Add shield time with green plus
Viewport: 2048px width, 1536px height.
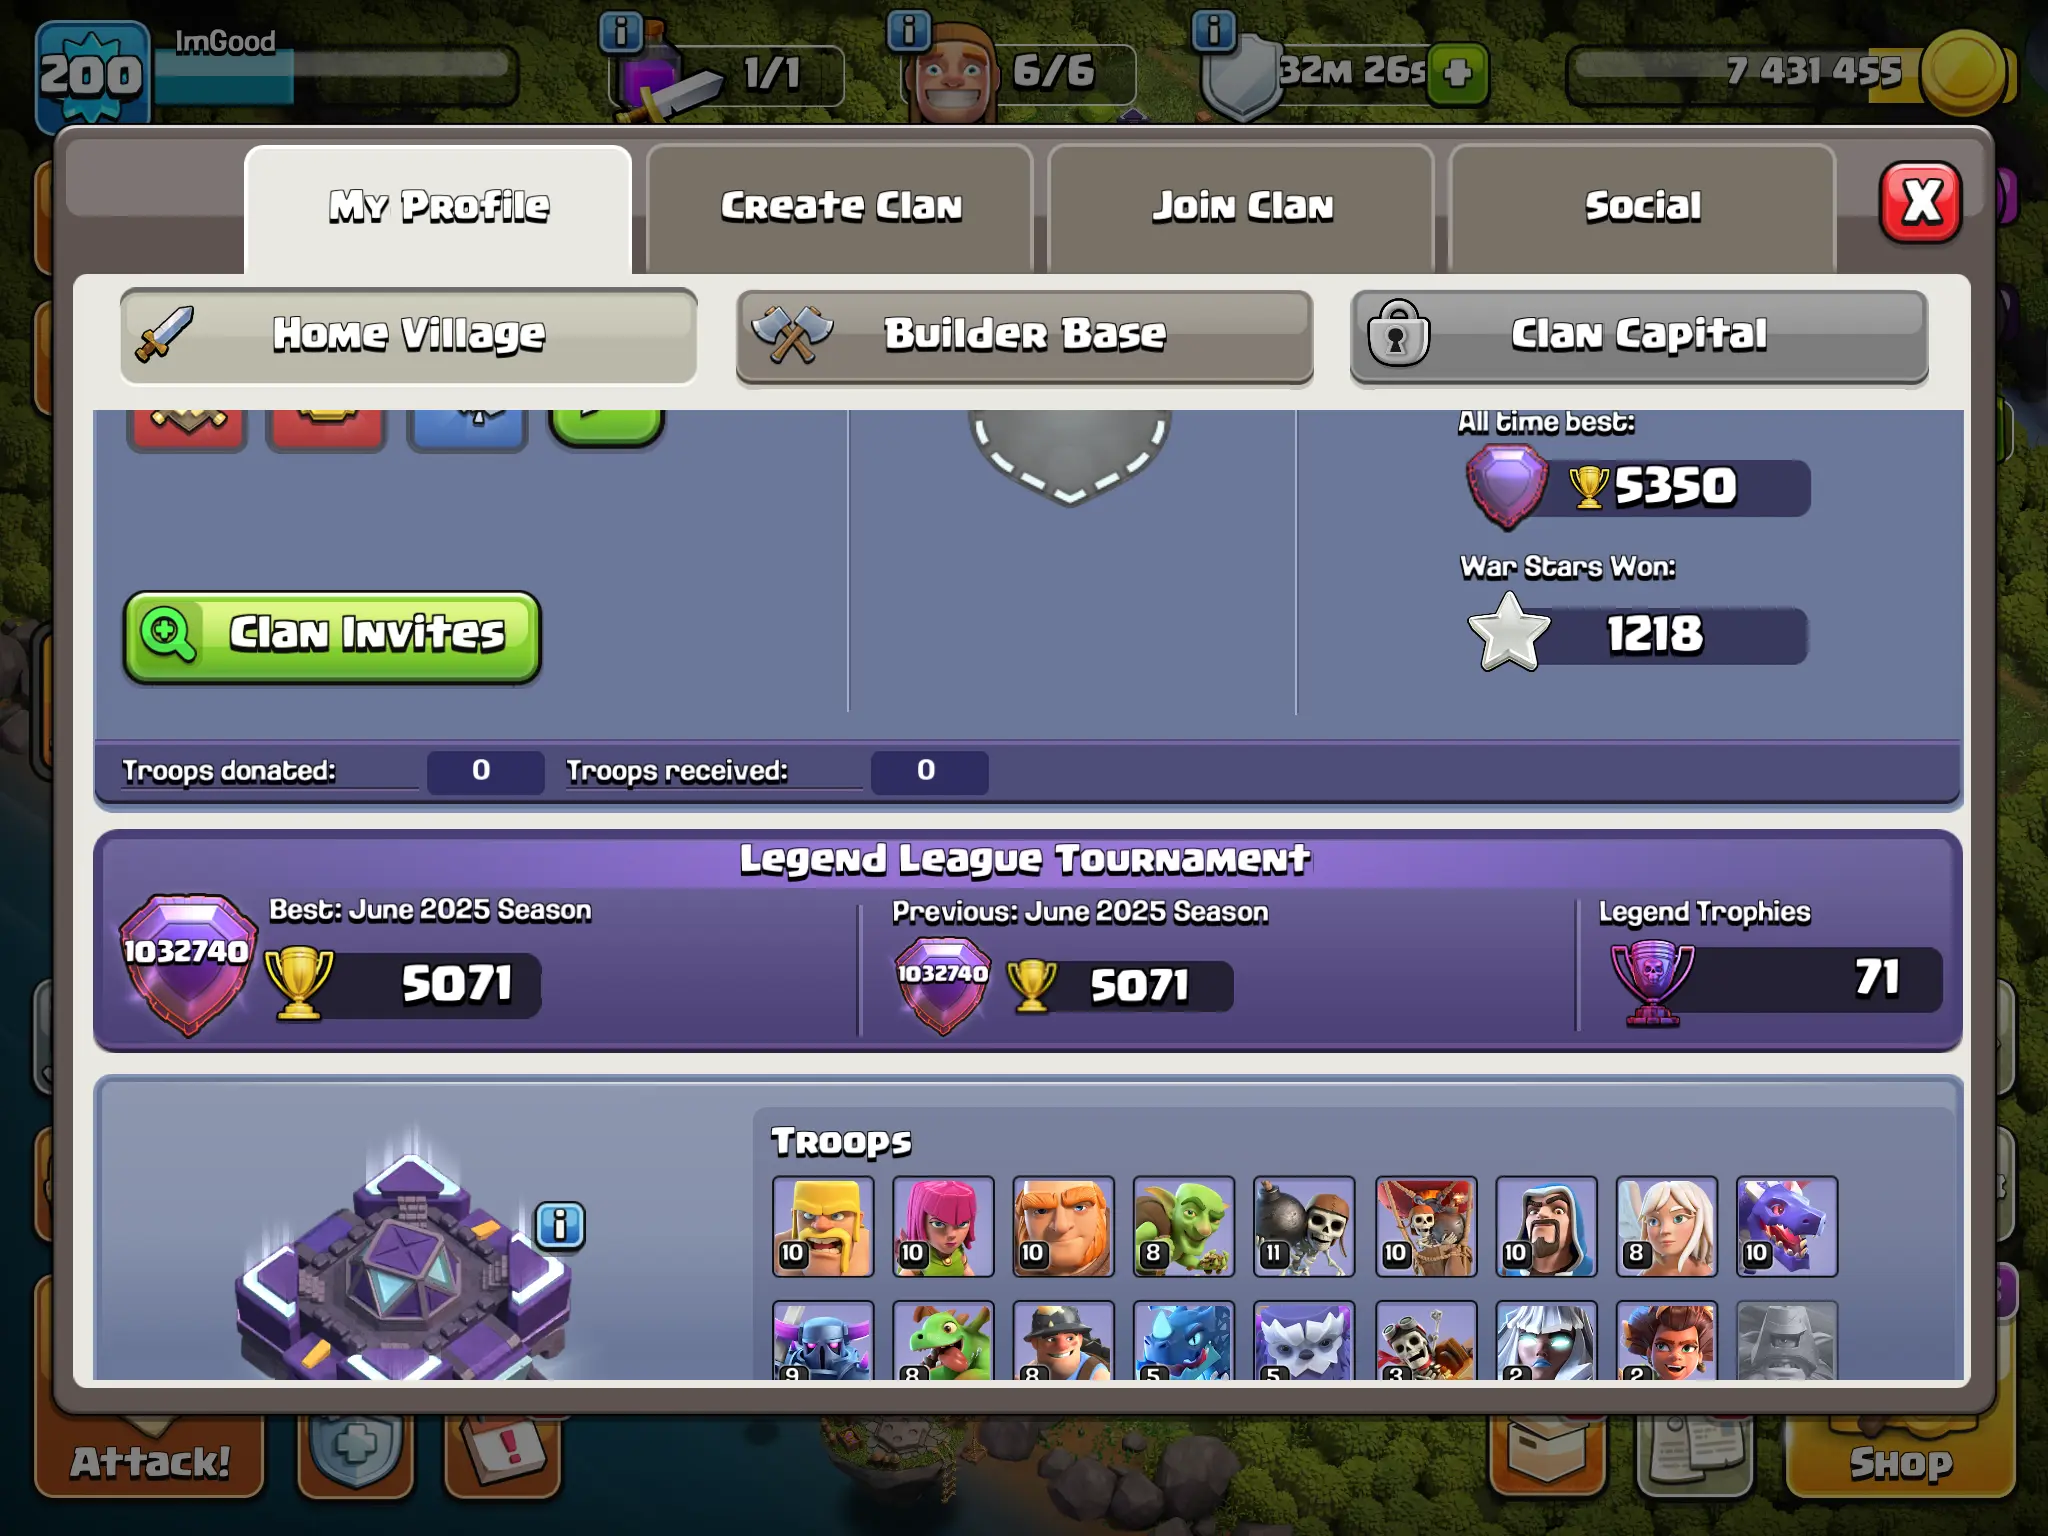click(x=1457, y=73)
